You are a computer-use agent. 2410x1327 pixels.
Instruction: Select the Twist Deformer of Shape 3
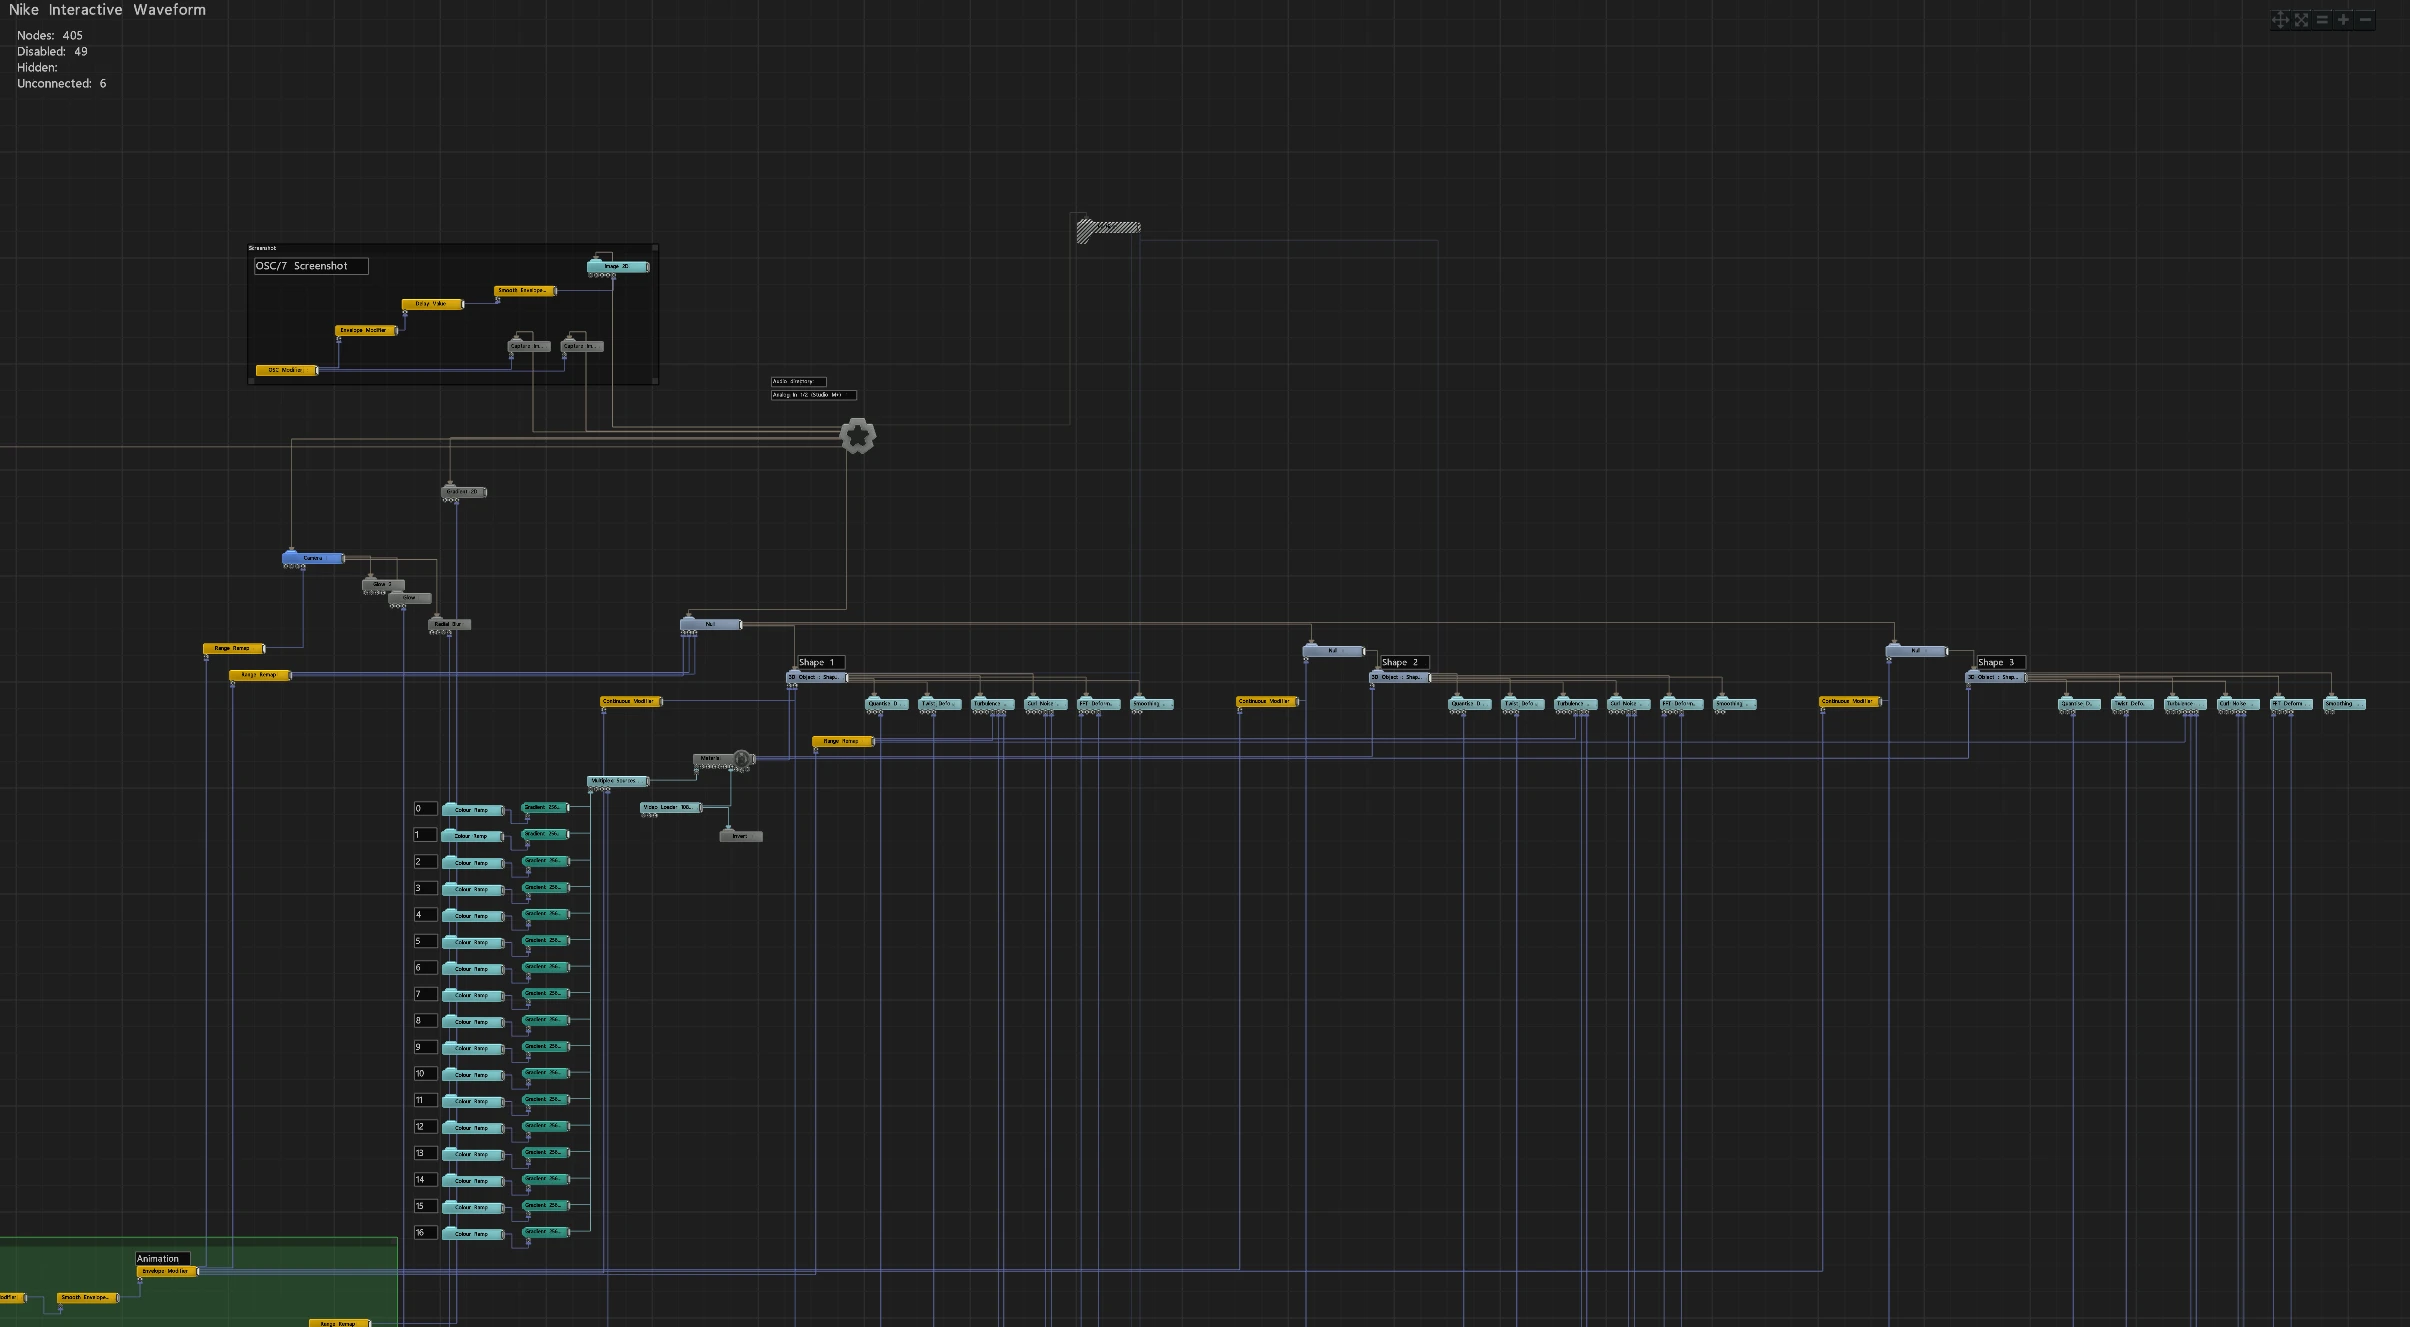2132,704
